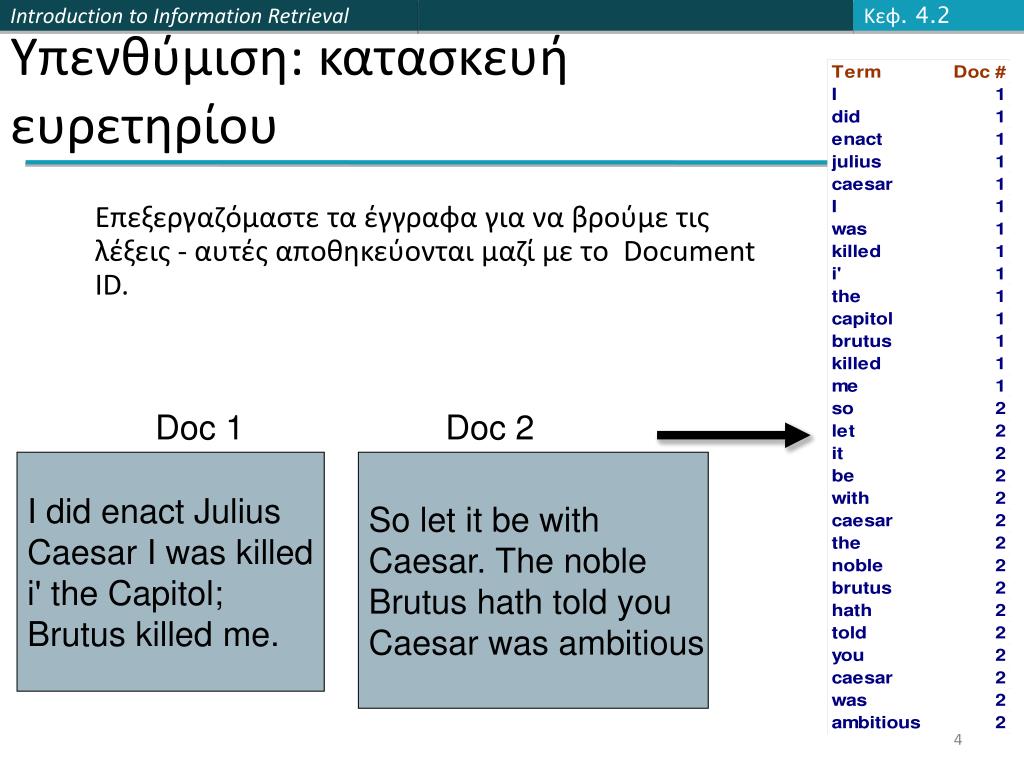Click the term 'you' in the table
1024x768 pixels.
(848, 656)
